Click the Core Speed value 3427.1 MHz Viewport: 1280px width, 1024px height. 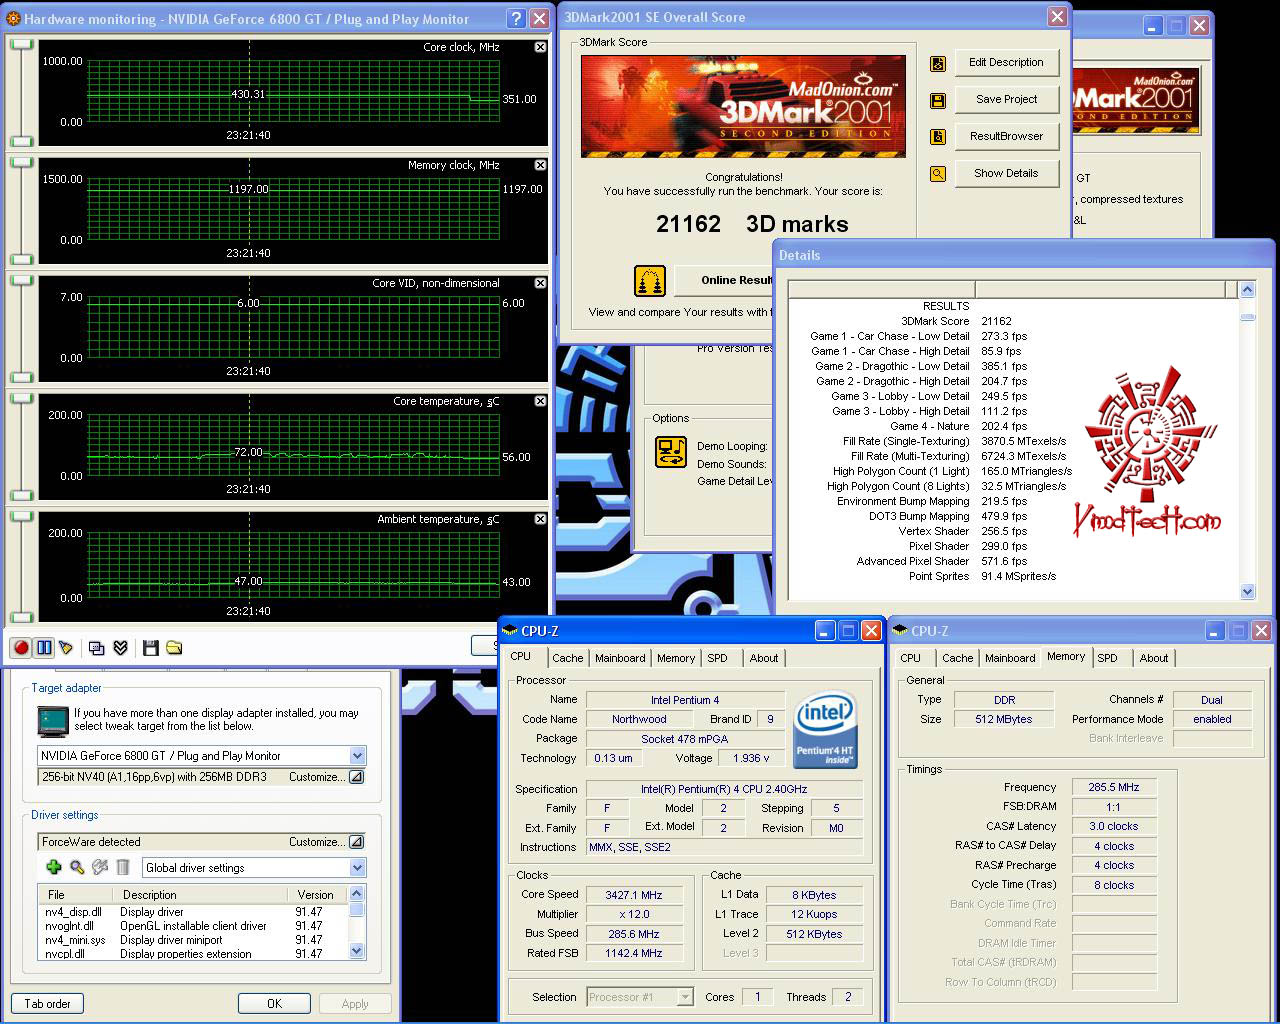click(634, 895)
